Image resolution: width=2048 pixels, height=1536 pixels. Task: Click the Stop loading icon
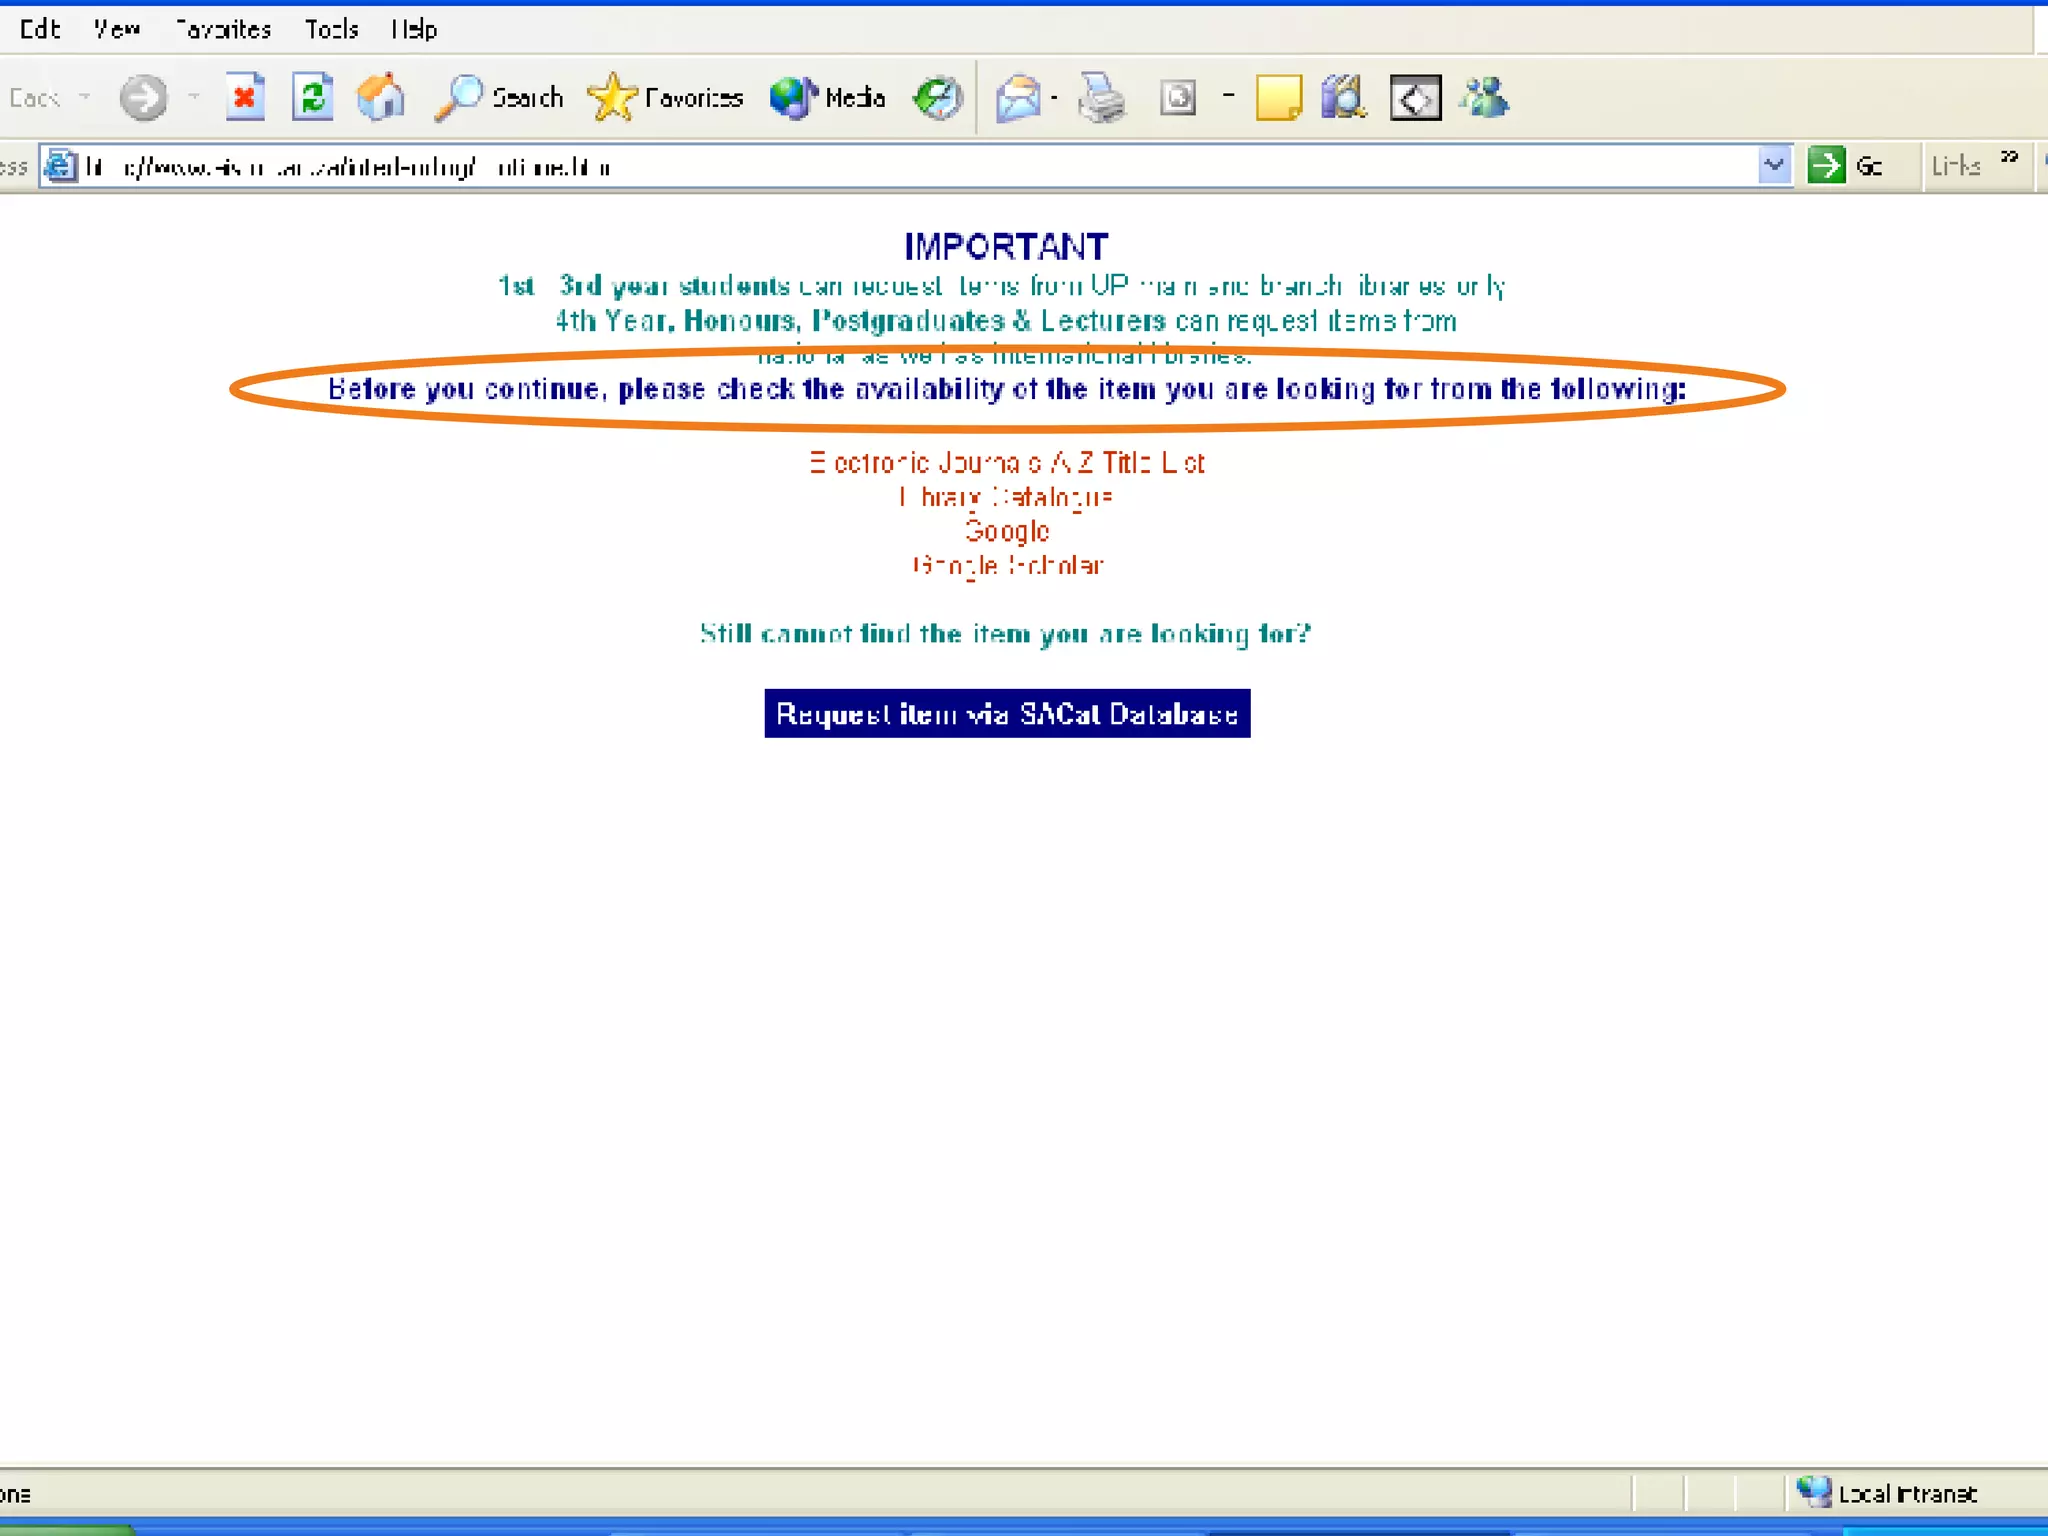(x=244, y=98)
